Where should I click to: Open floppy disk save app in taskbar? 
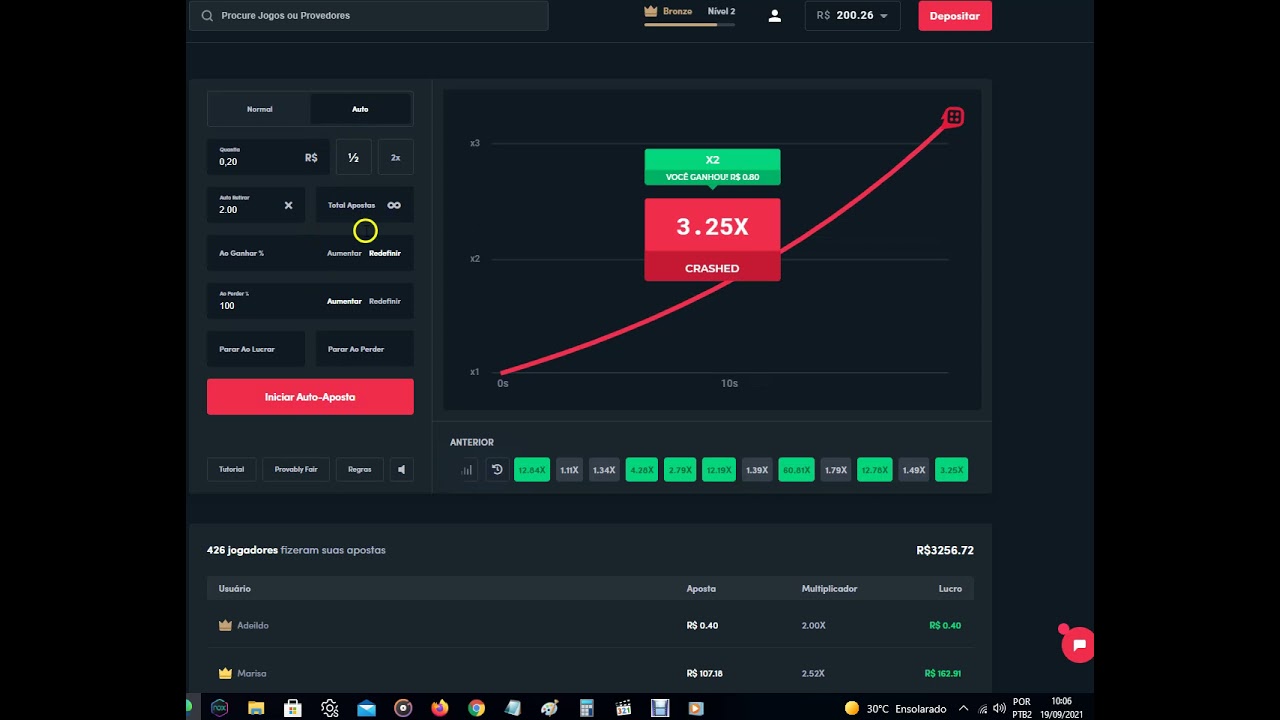coord(660,708)
